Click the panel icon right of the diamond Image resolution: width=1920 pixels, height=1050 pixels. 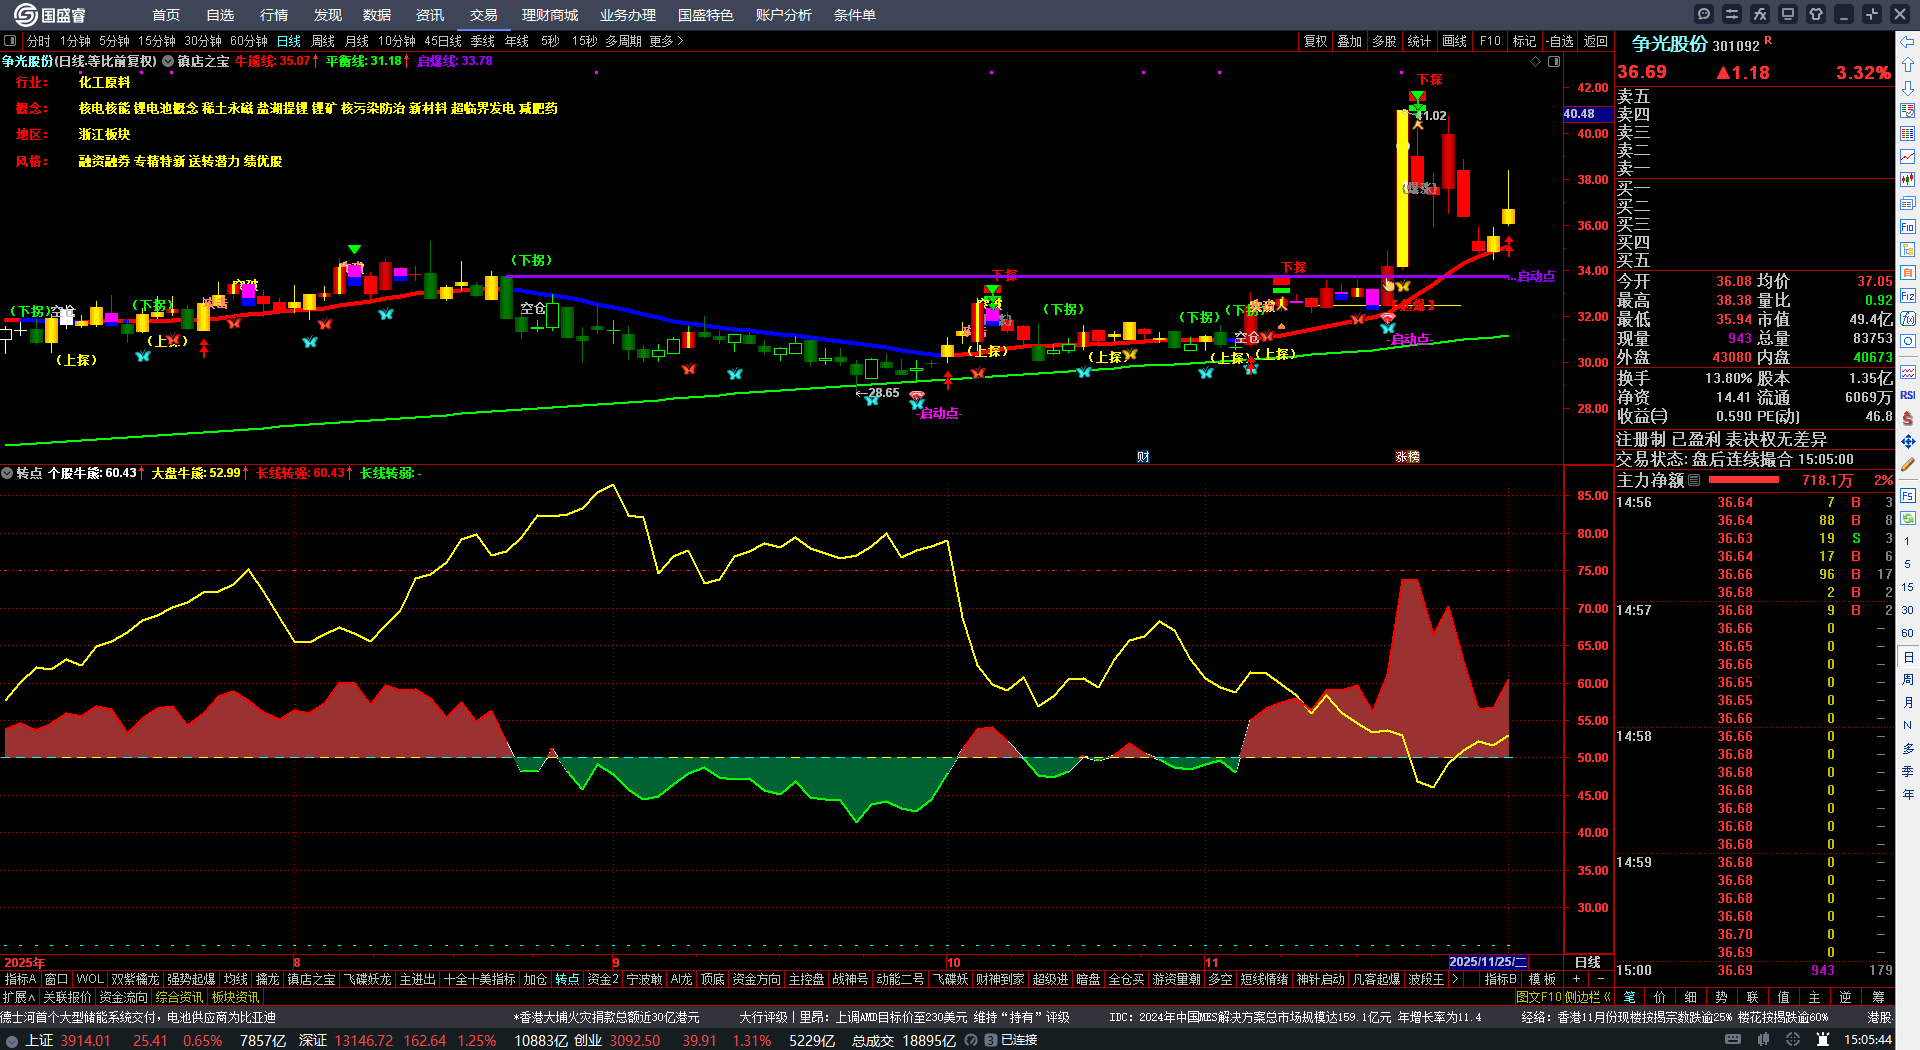point(1554,62)
